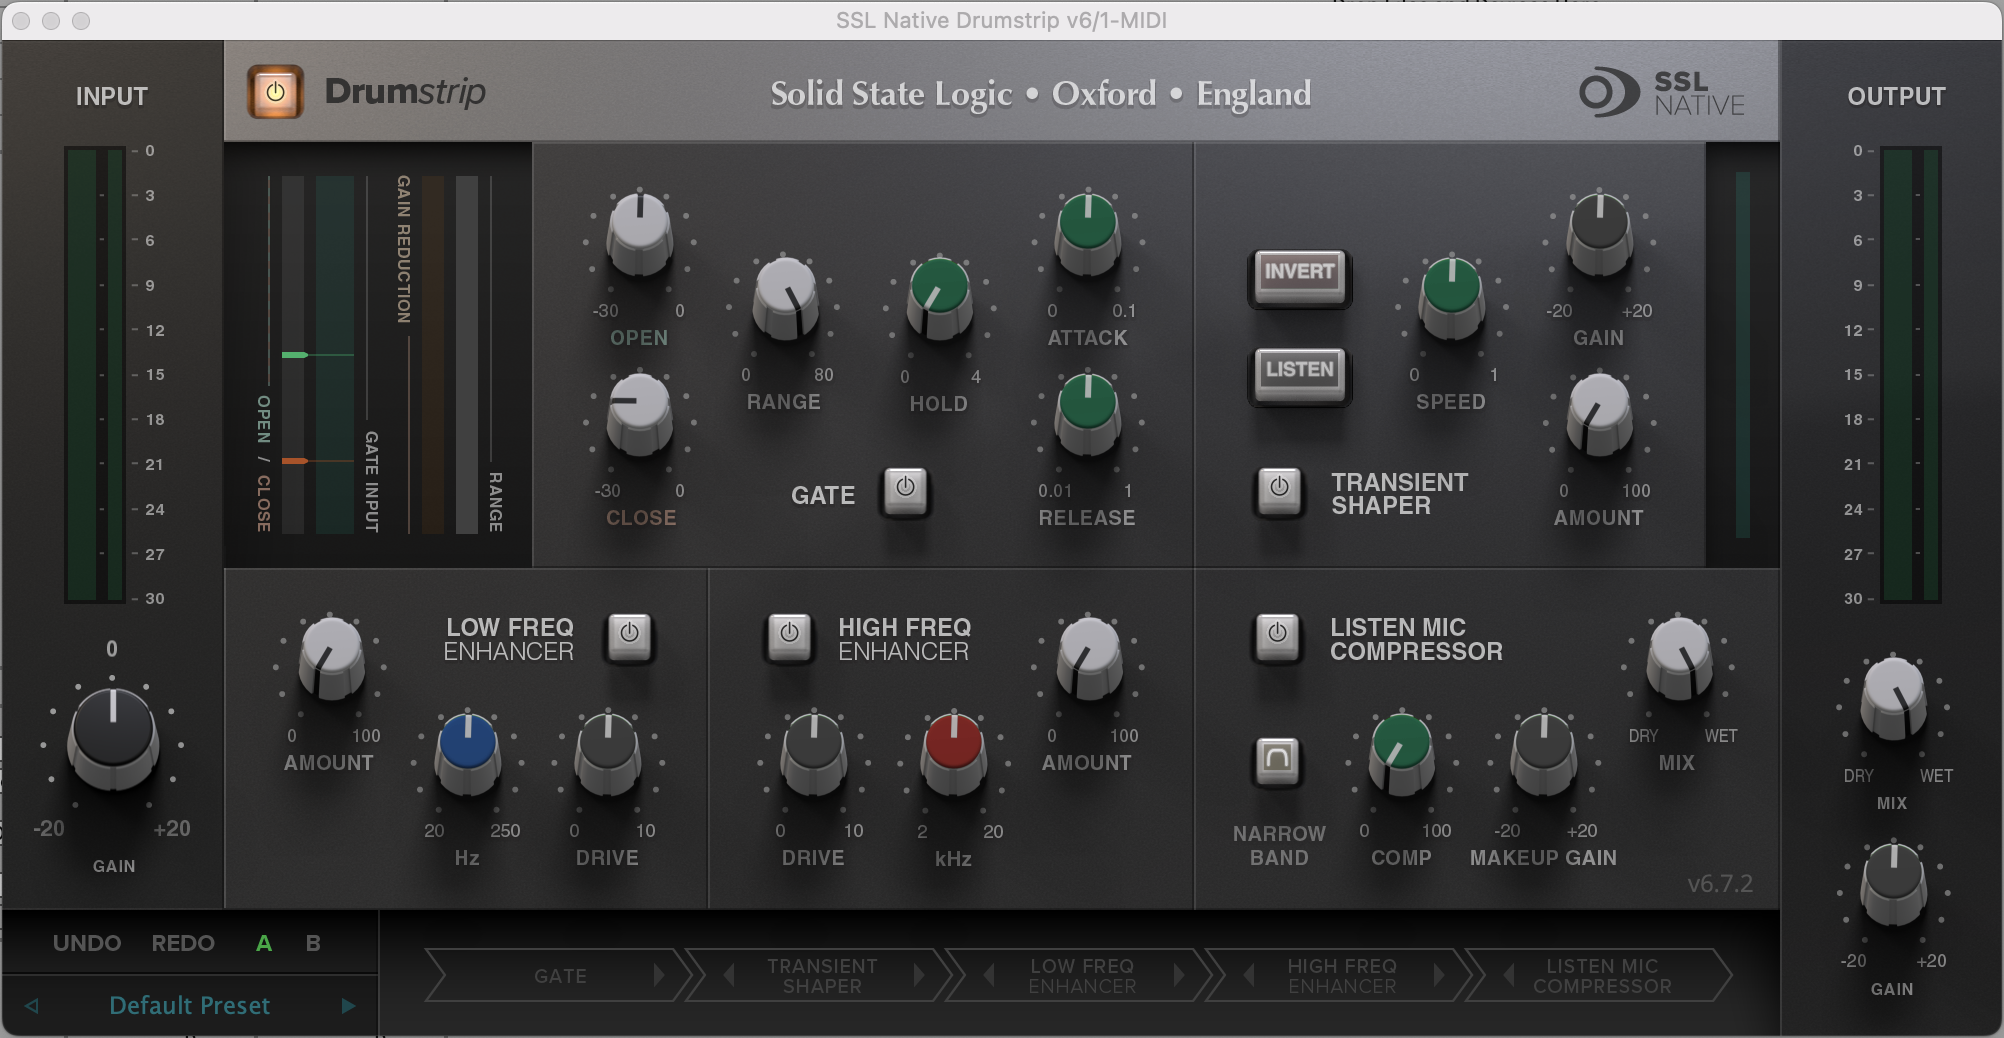Load previous preset using left arrow
Screen dimensions: 2004x1038
[31, 1006]
